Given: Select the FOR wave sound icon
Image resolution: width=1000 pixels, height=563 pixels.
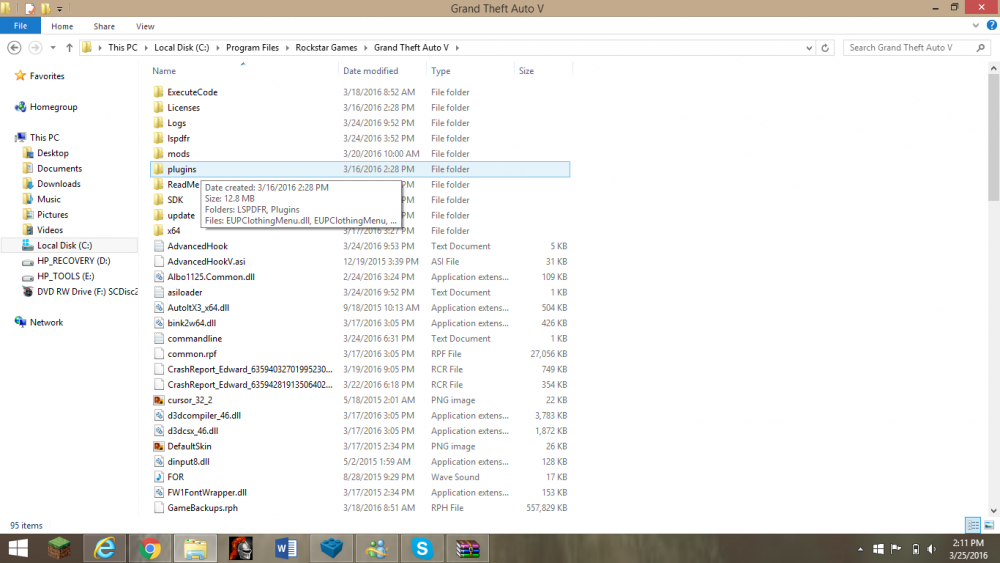Looking at the screenshot, I should tap(158, 477).
